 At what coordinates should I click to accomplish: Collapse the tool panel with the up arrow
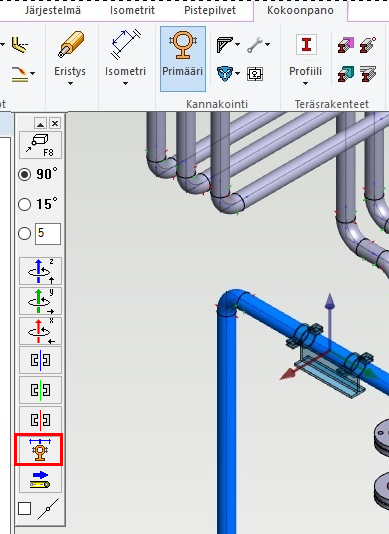[40, 123]
